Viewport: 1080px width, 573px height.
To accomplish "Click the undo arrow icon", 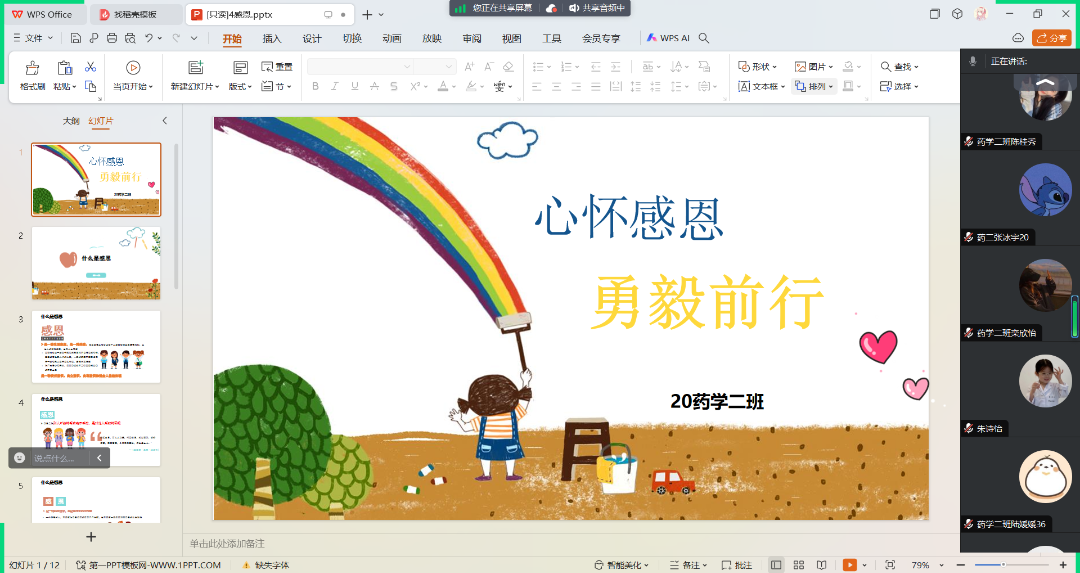I will pyautogui.click(x=149, y=38).
